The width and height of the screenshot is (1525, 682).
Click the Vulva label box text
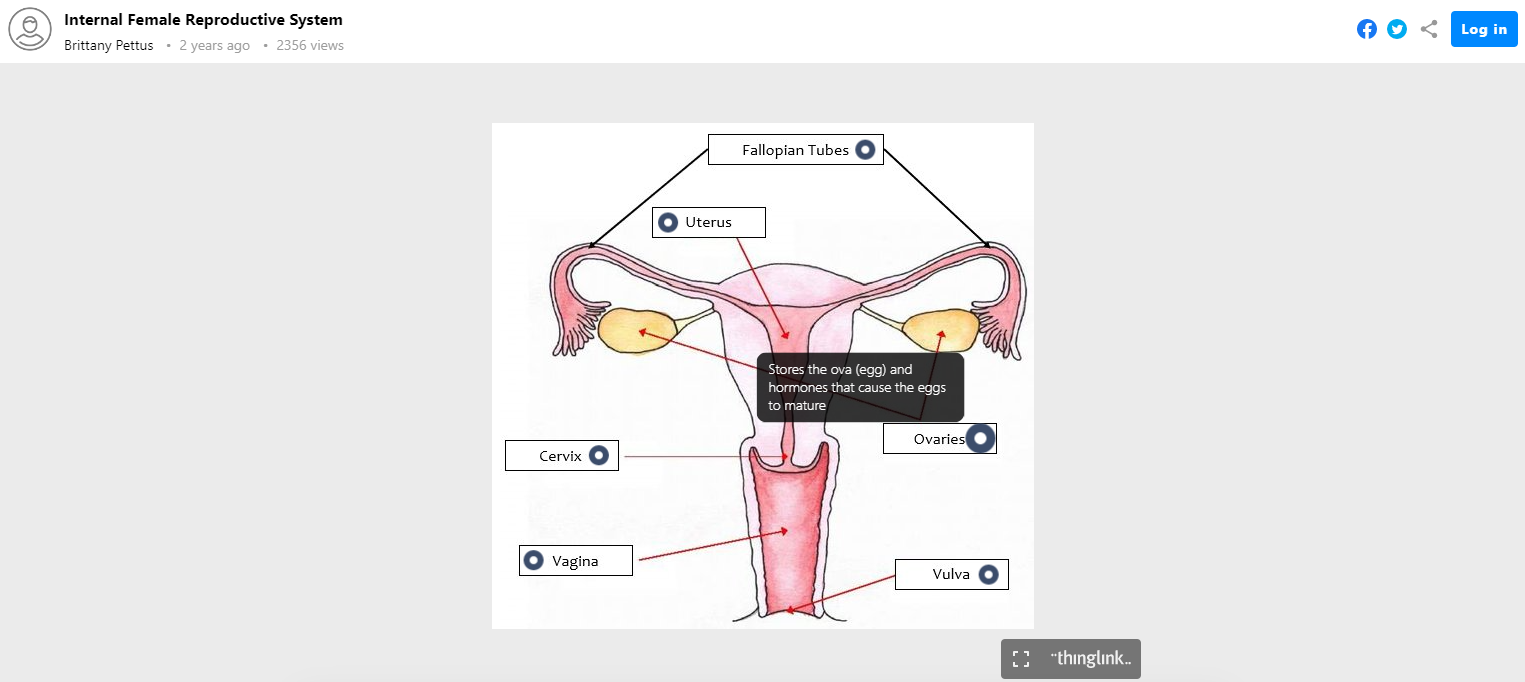coord(951,574)
